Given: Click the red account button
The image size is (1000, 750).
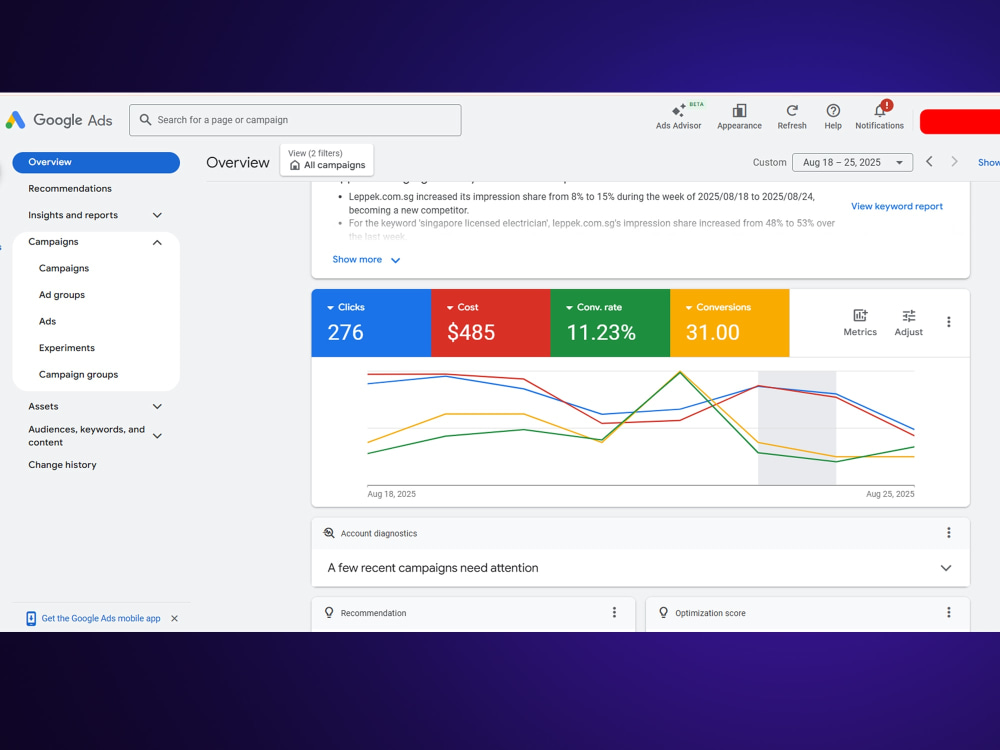Looking at the screenshot, I should pos(960,121).
